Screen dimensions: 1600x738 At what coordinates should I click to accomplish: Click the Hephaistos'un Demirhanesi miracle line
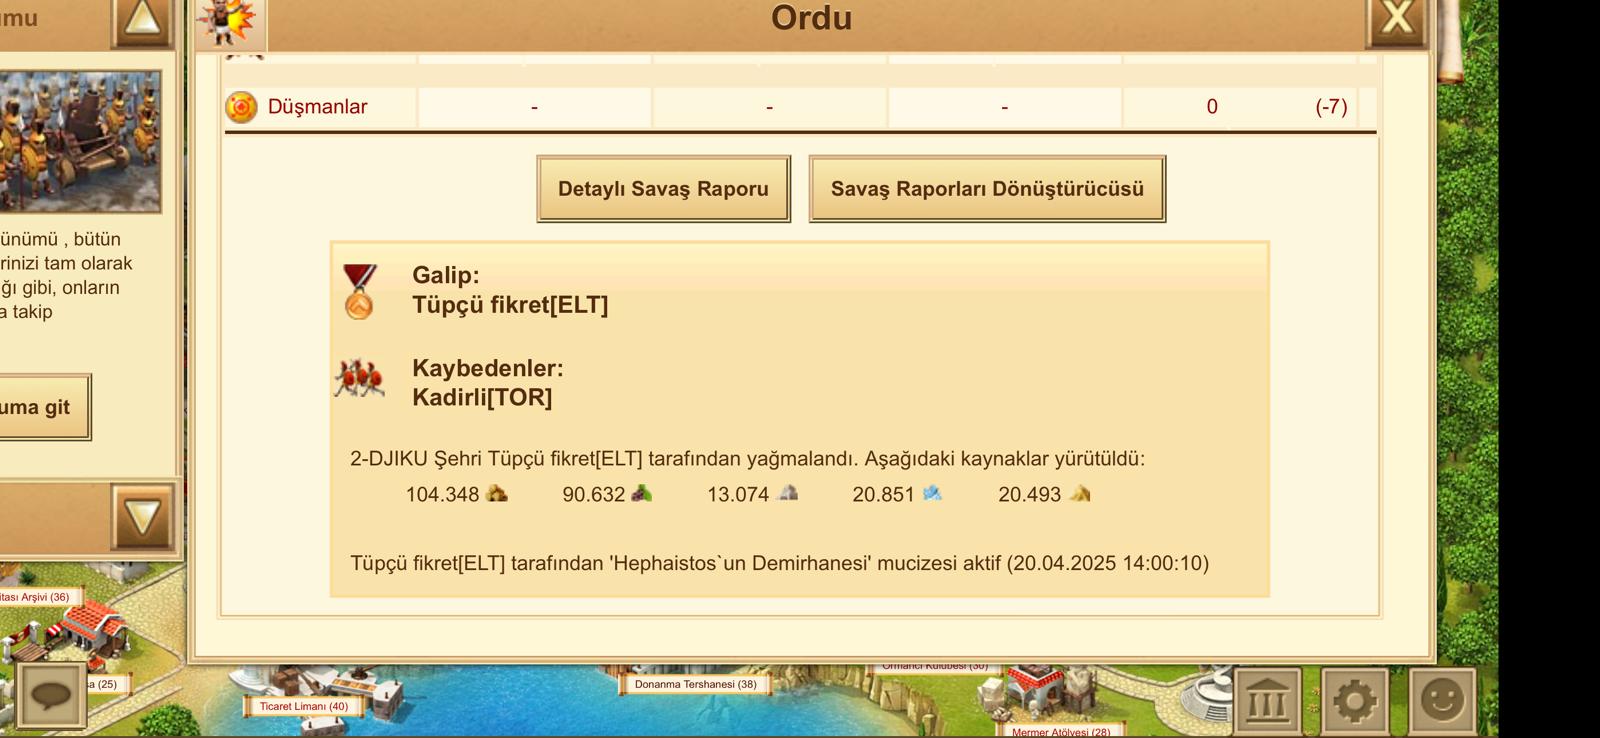coord(779,563)
